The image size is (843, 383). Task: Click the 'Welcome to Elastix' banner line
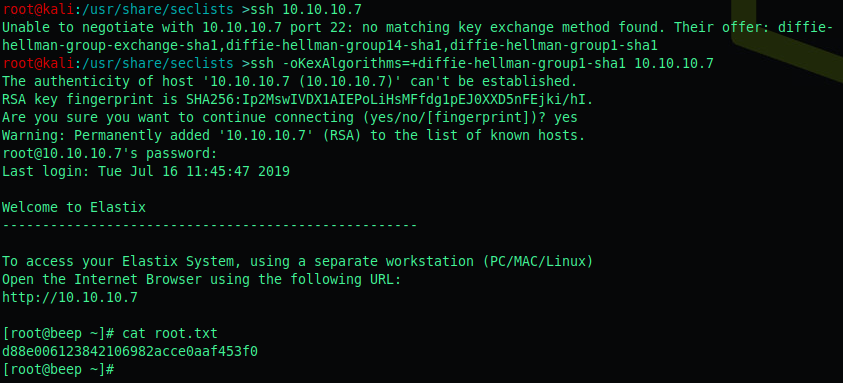pos(74,207)
